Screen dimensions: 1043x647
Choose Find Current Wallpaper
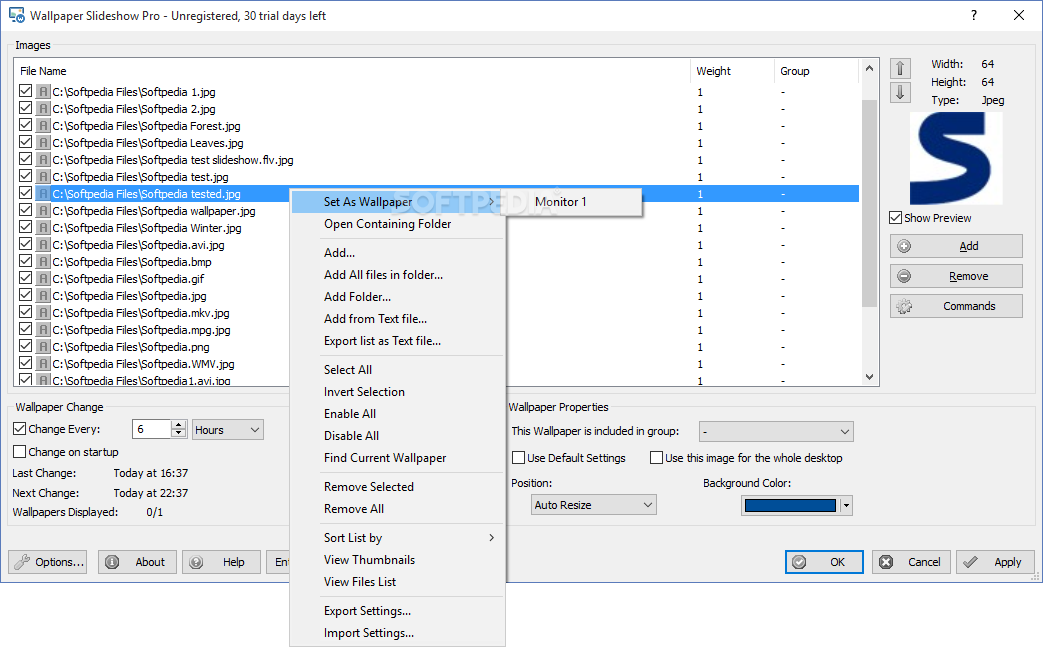click(x=398, y=457)
